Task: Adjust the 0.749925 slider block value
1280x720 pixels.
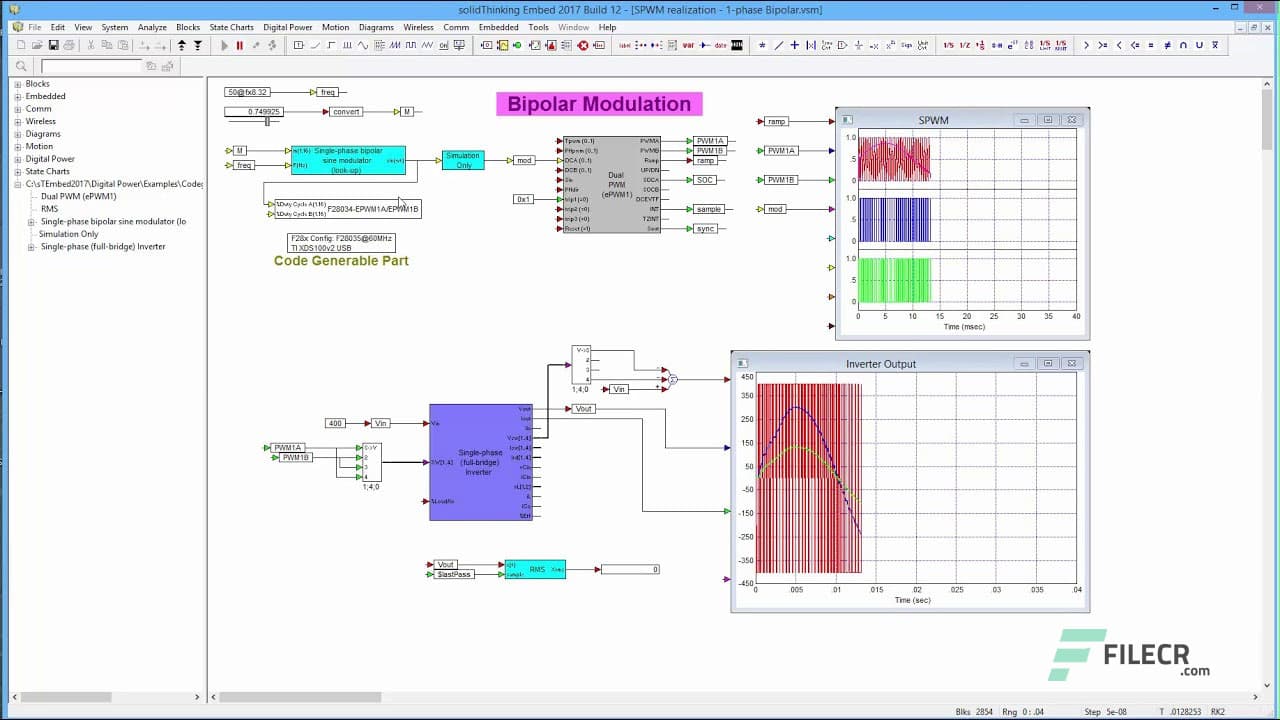Action: coord(267,121)
